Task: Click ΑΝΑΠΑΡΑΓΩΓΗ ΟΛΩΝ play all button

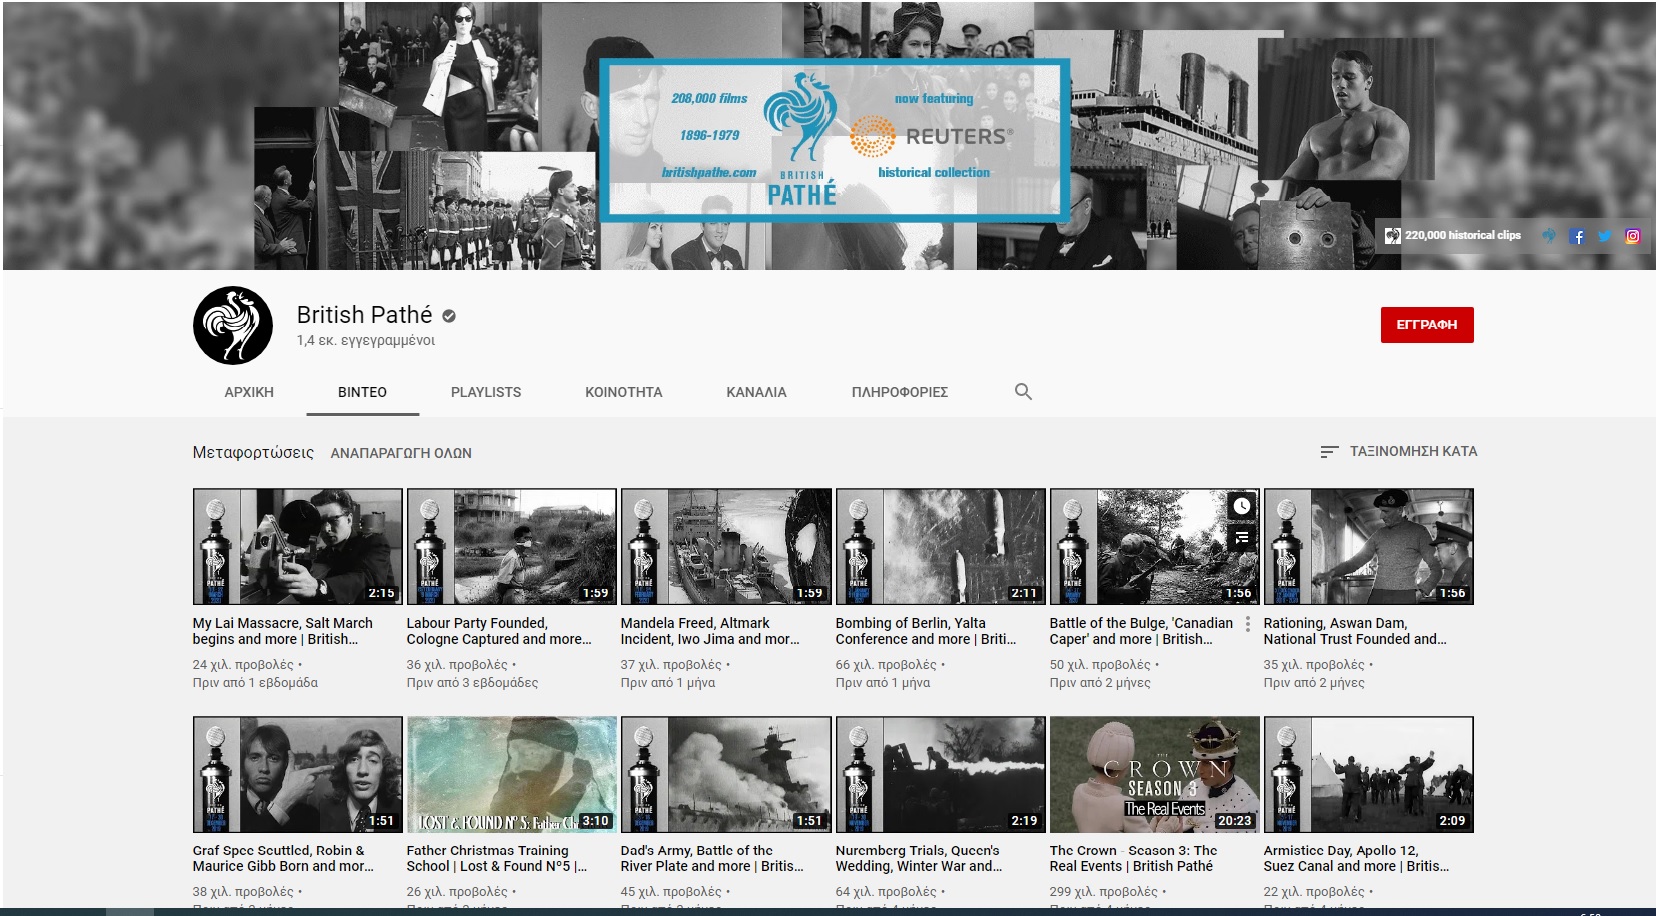Action: tap(401, 453)
